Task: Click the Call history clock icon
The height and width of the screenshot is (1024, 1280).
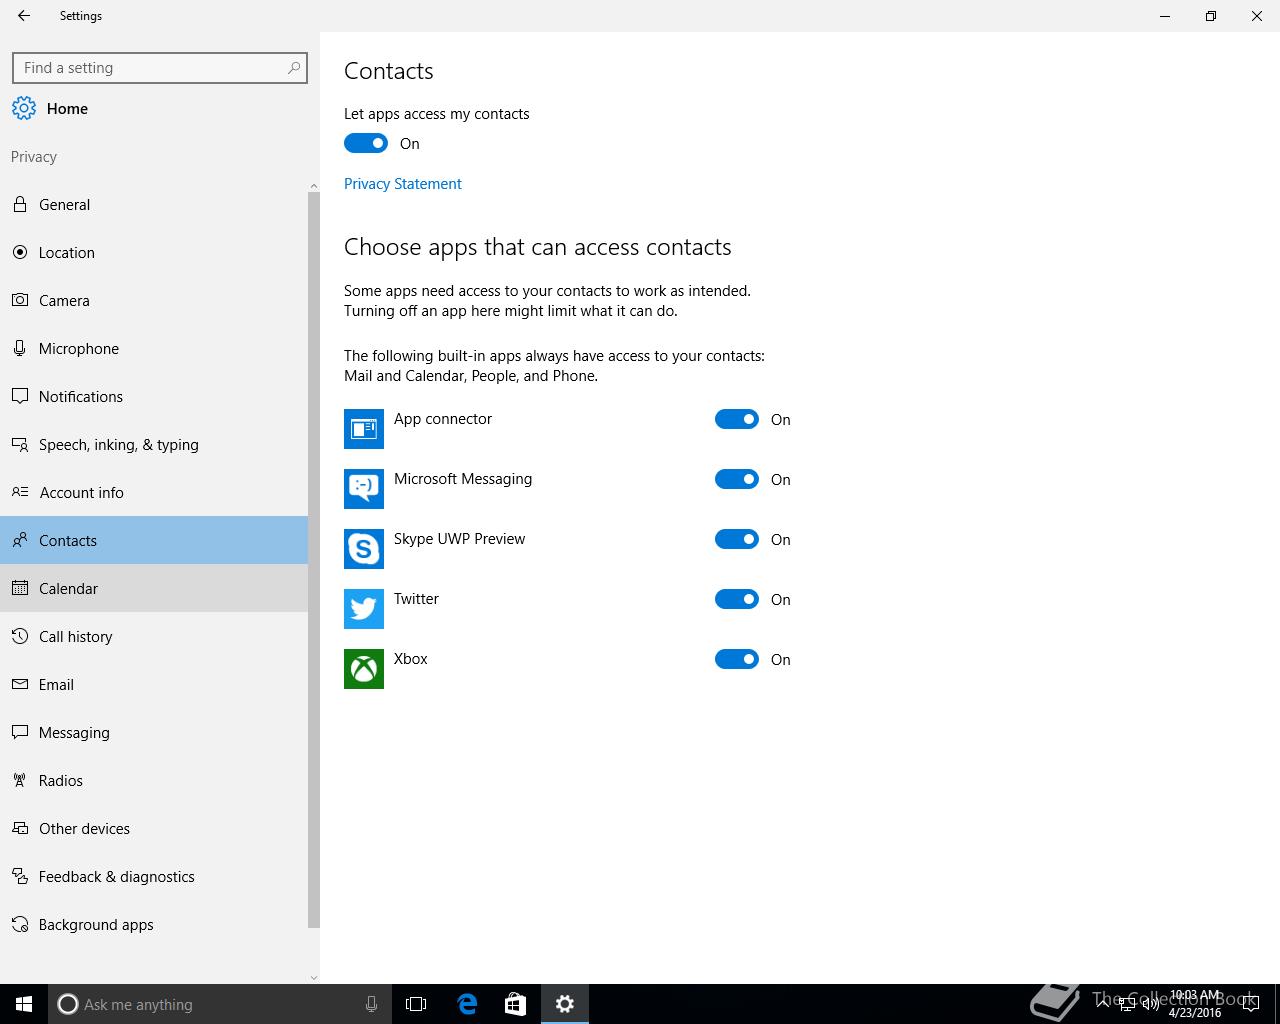Action: click(x=20, y=636)
